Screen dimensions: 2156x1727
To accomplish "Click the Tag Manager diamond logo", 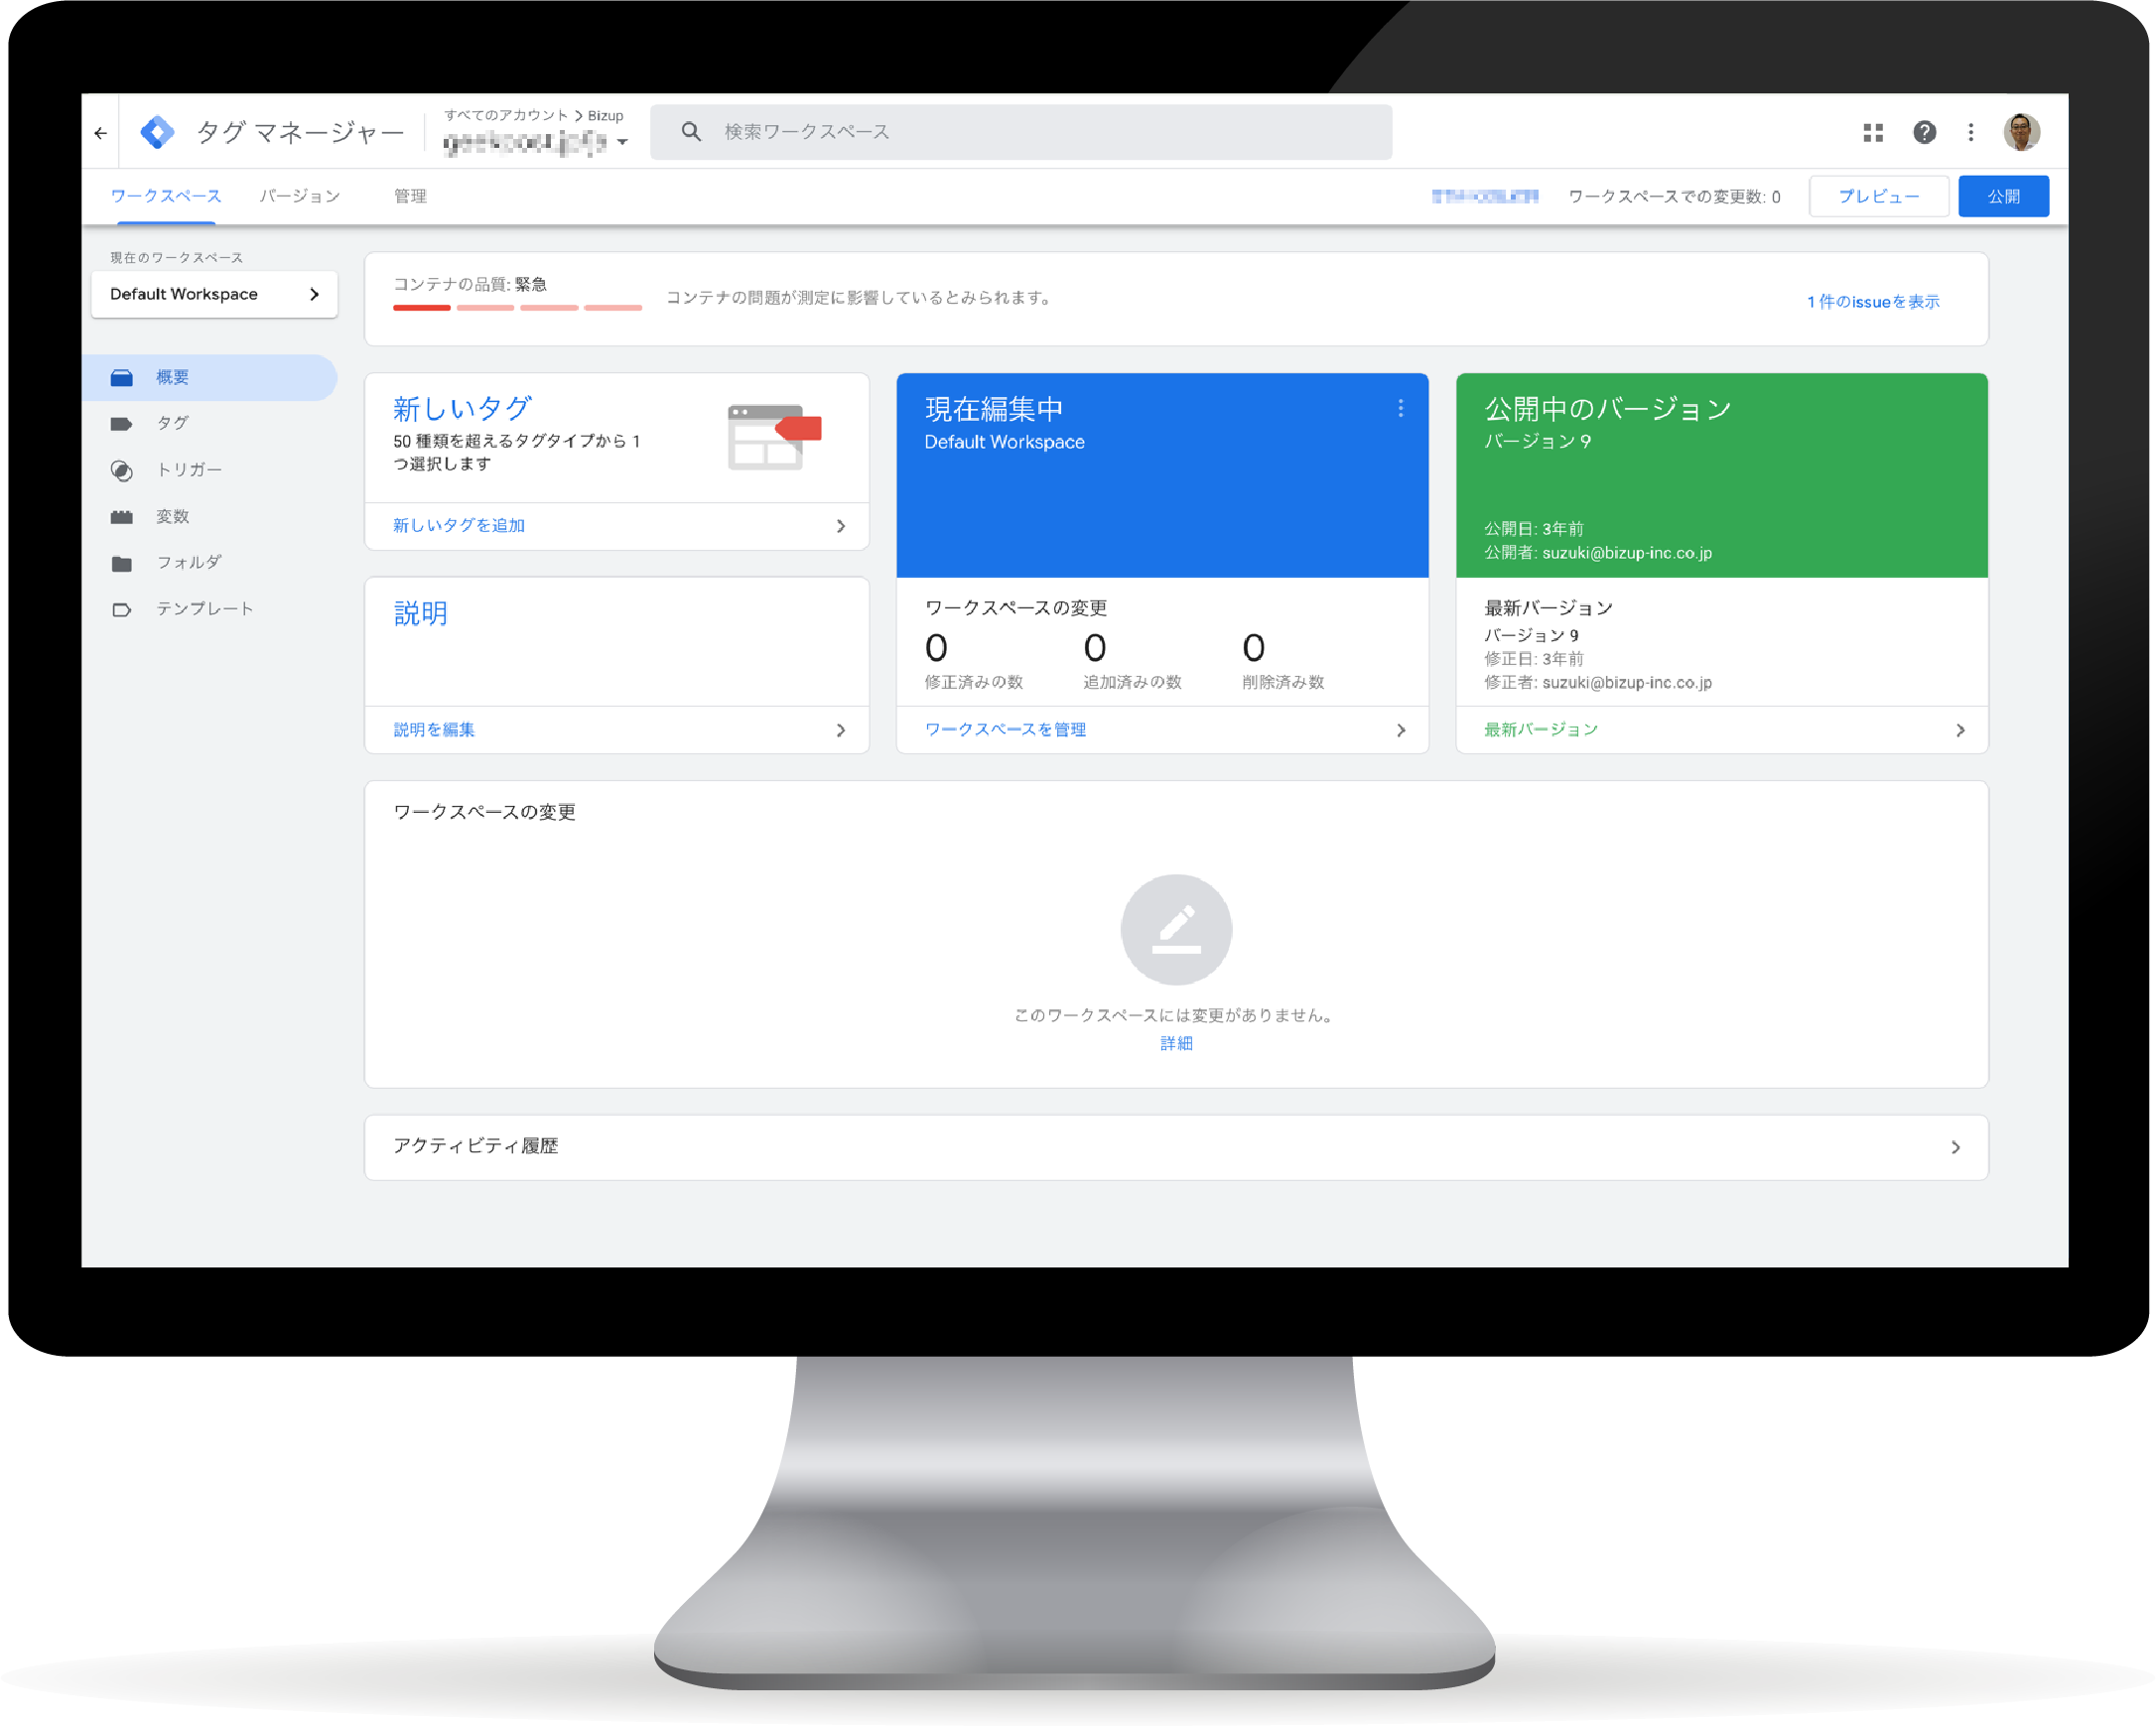I will tap(158, 132).
